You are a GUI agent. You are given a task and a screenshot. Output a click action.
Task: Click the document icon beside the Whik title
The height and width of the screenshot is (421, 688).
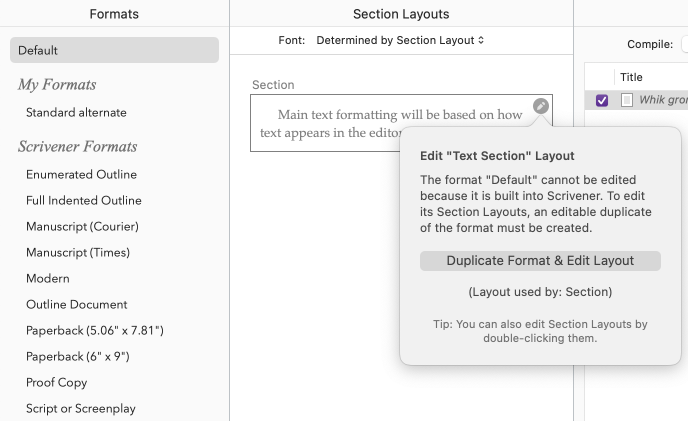coord(627,100)
